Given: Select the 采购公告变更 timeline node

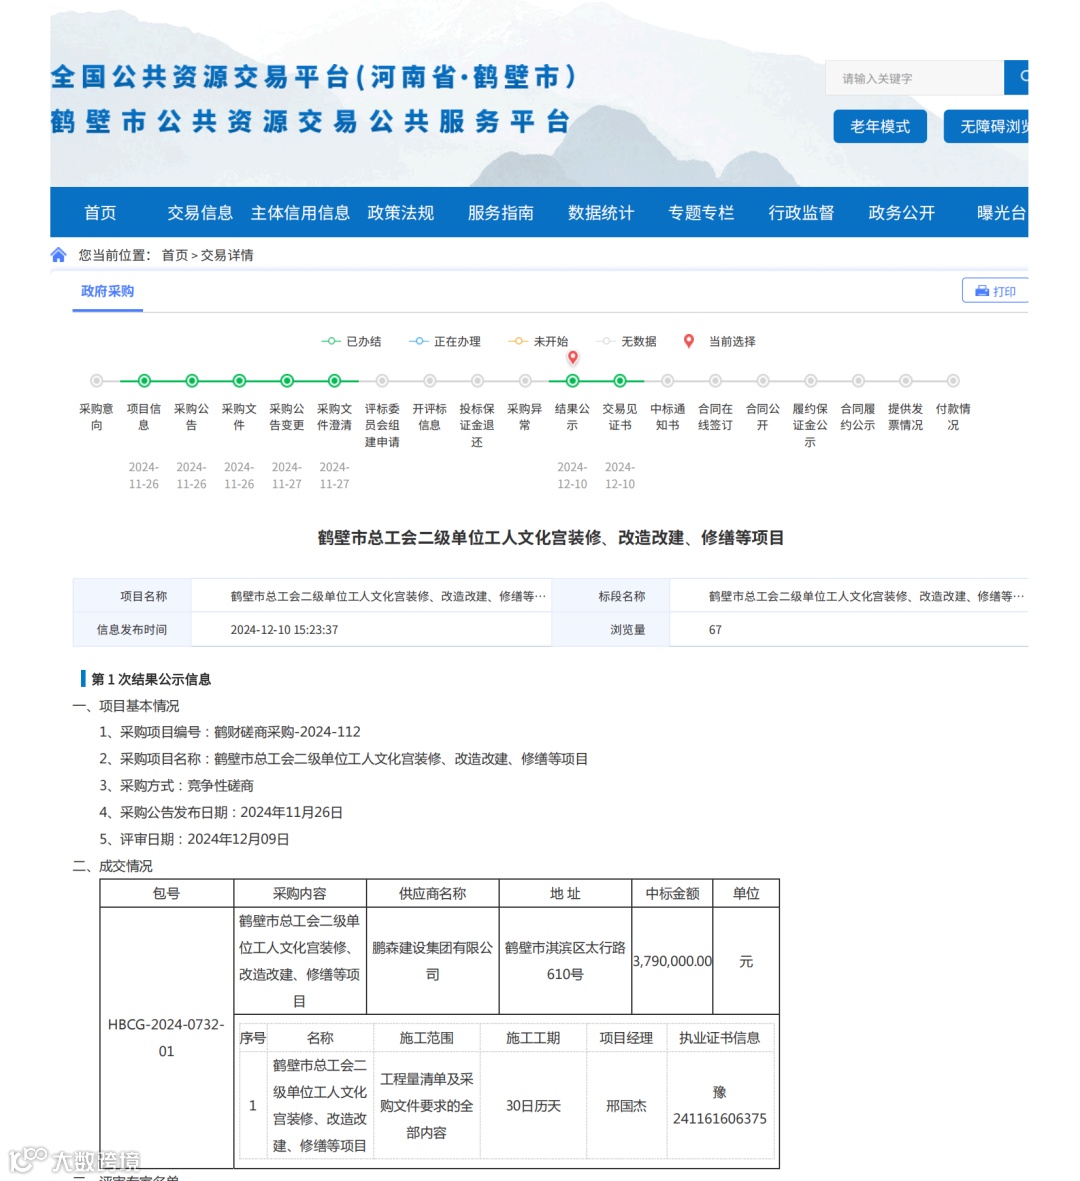Looking at the screenshot, I should click(x=287, y=381).
